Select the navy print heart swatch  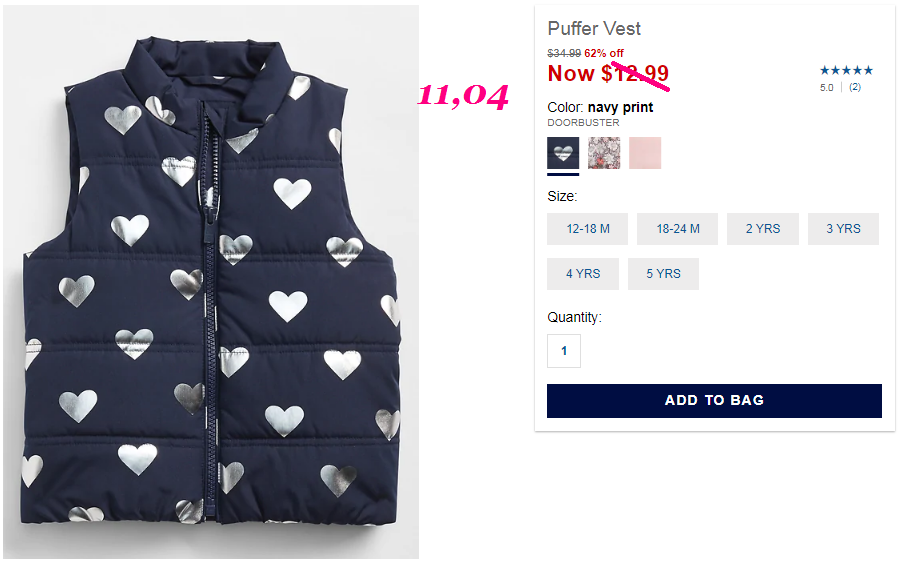(563, 152)
